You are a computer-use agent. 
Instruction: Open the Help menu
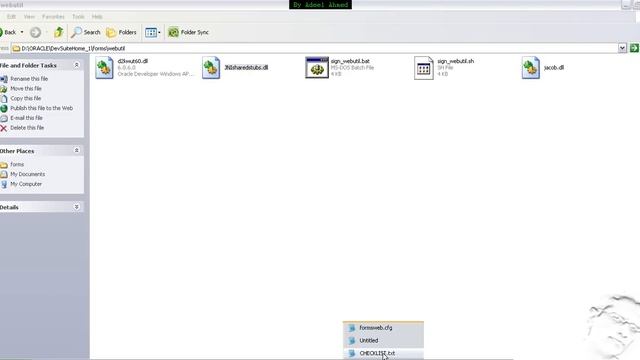[x=97, y=17]
